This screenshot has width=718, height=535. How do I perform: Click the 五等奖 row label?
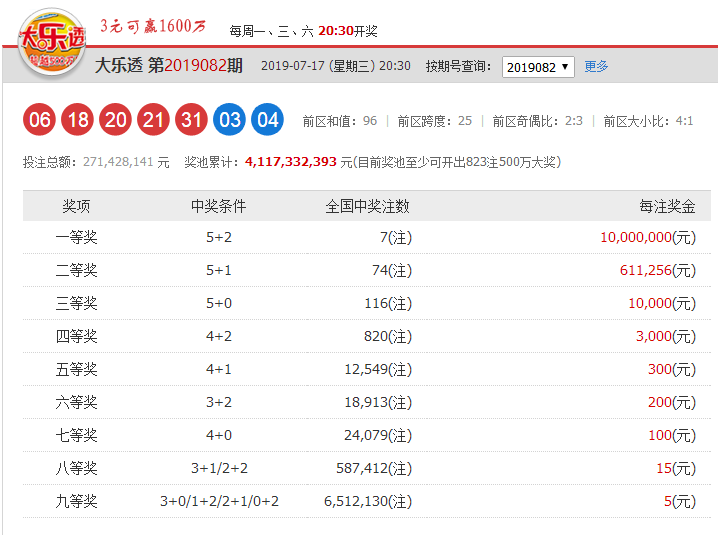click(76, 369)
